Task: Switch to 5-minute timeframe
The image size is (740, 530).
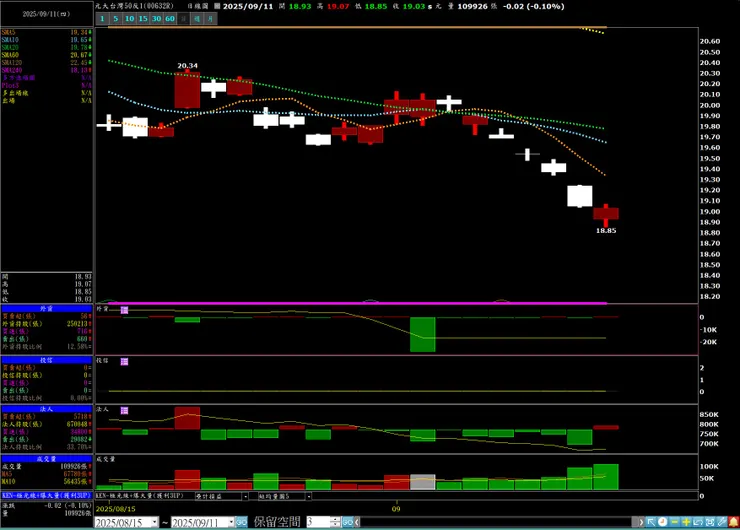Action: click(x=116, y=19)
